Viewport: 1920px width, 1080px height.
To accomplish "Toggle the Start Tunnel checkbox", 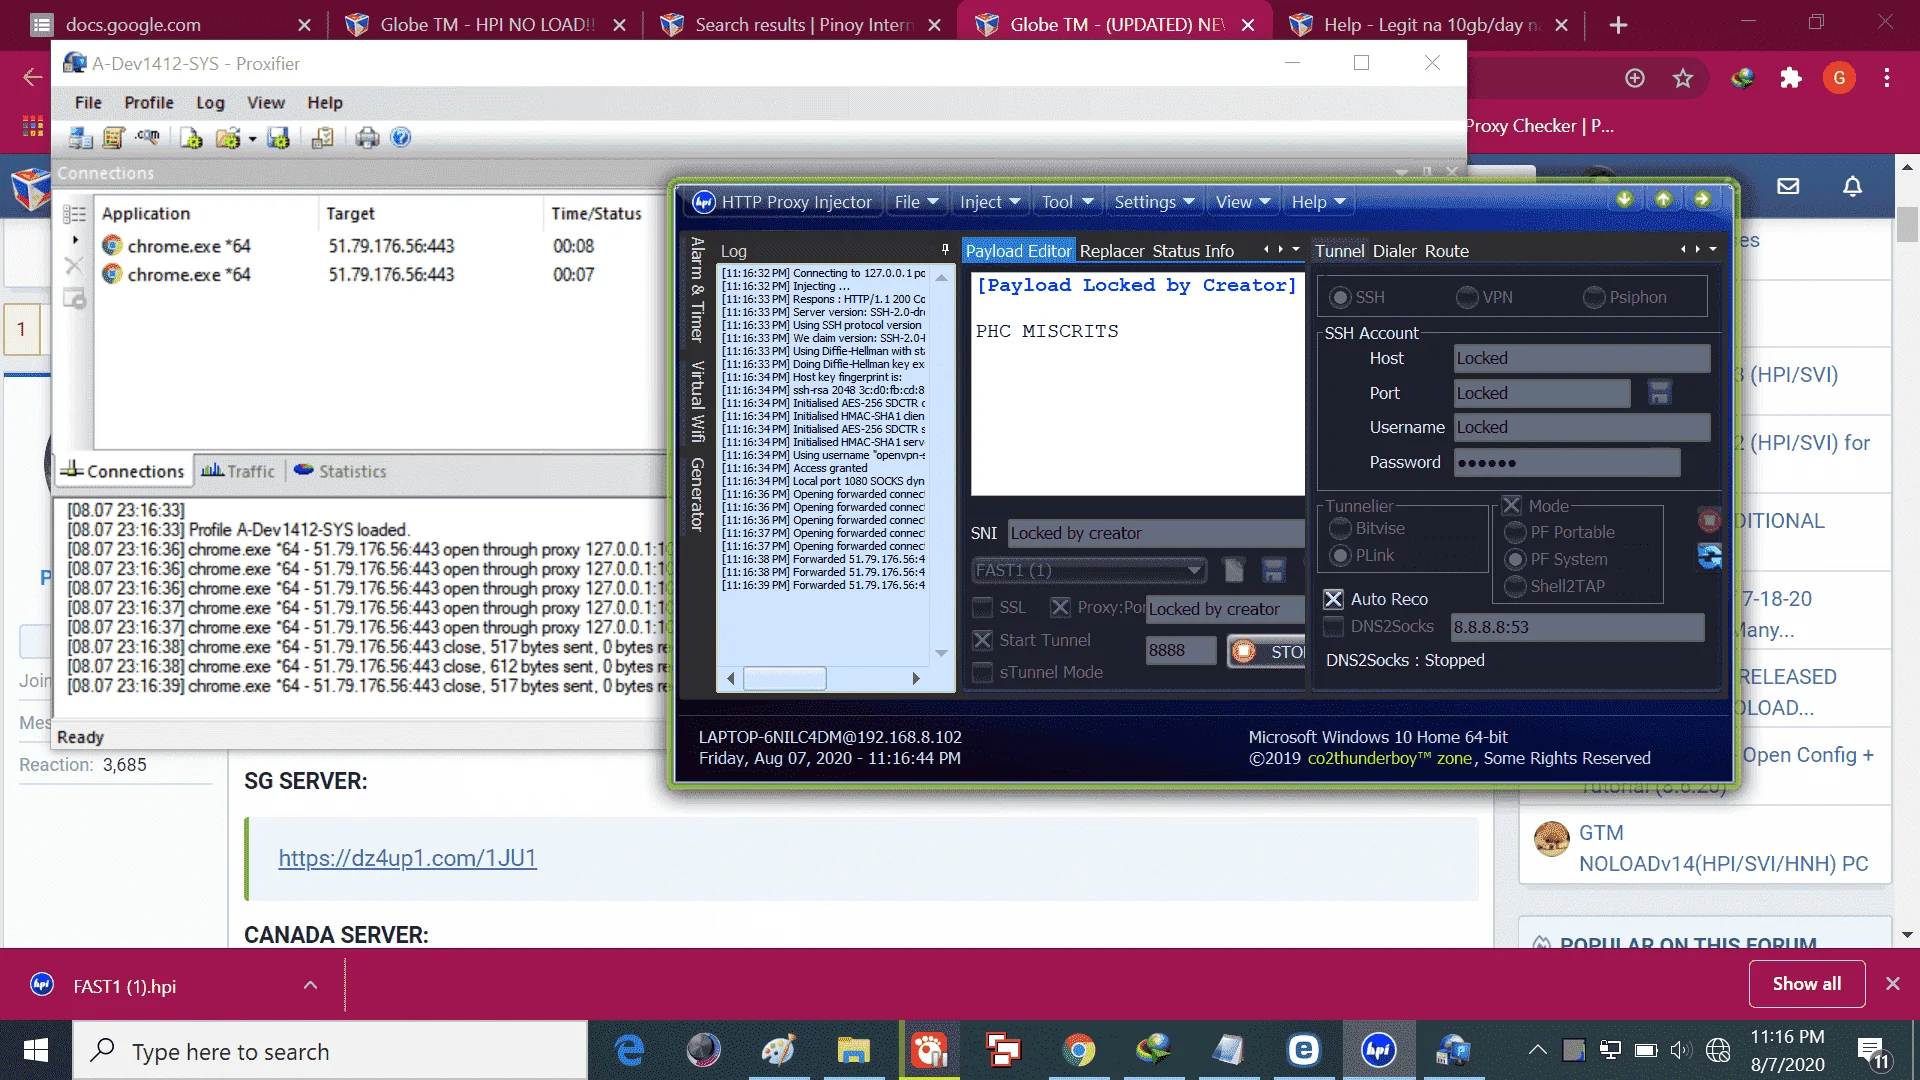I will pos(983,640).
